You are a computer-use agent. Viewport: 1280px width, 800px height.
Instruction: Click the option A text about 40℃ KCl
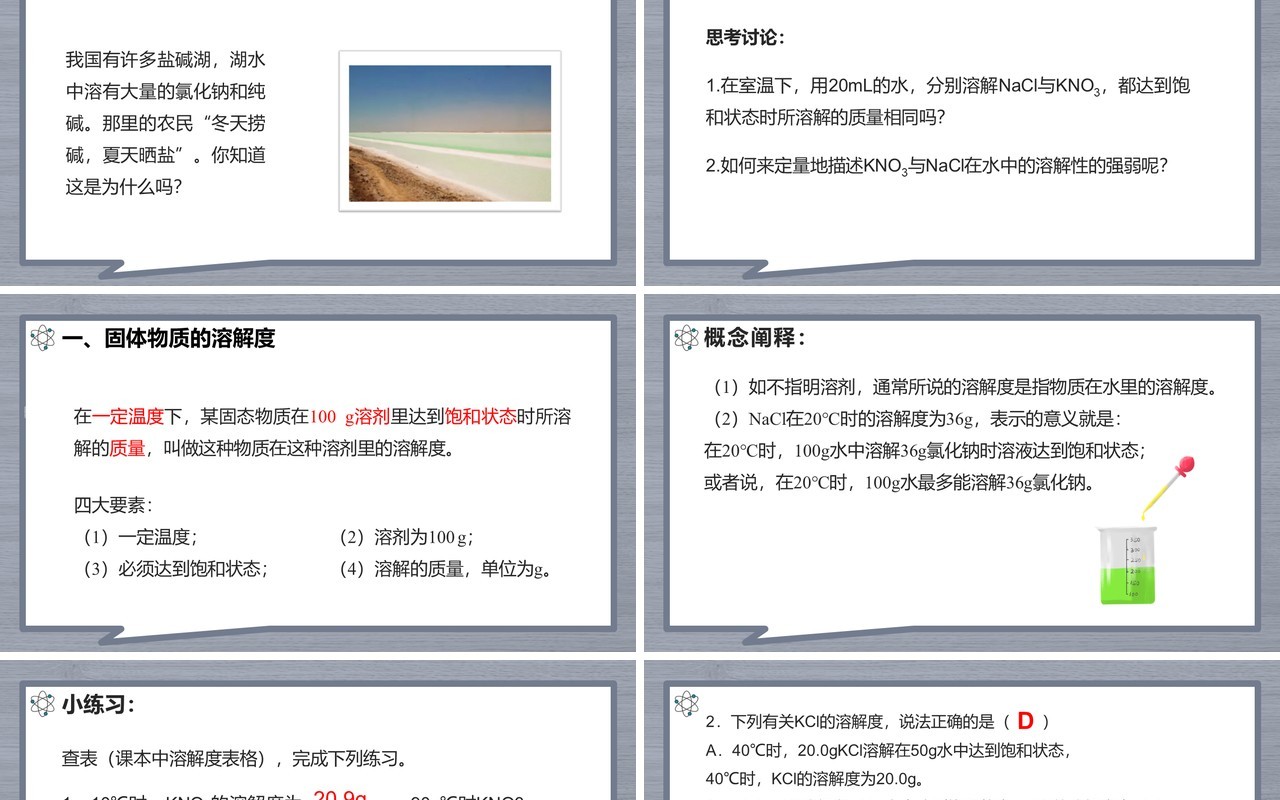pyautogui.click(x=889, y=749)
